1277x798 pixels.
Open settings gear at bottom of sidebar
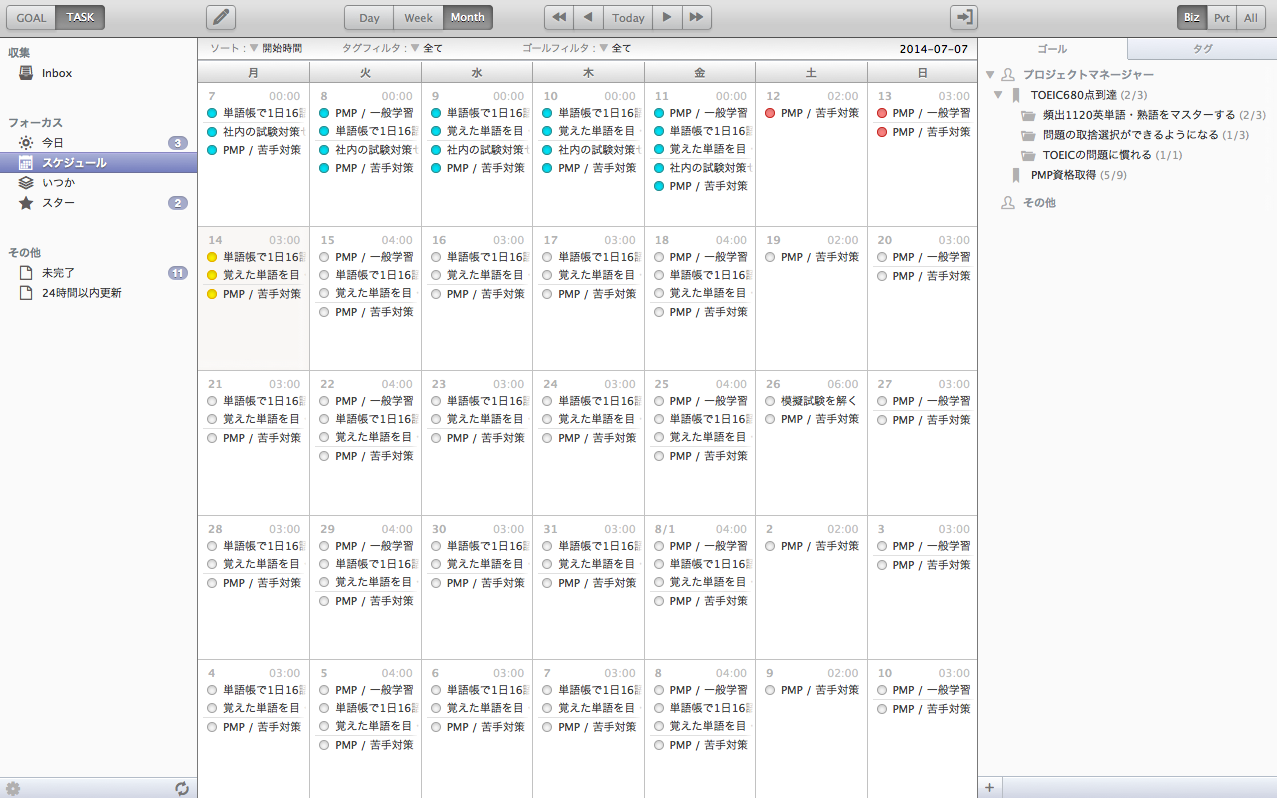pos(13,788)
